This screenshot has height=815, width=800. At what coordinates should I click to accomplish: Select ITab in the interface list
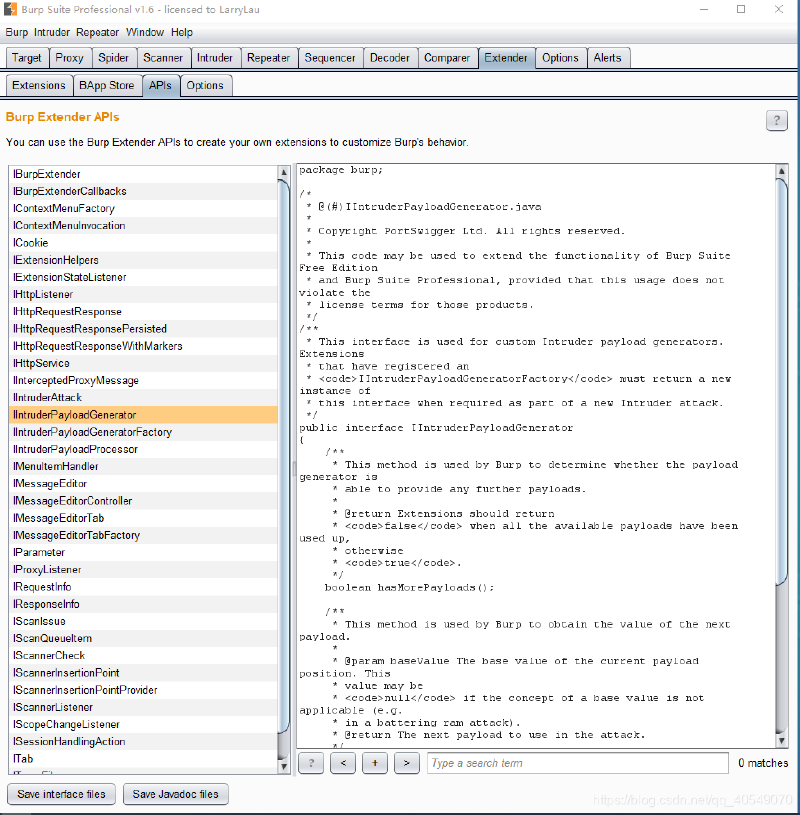pyautogui.click(x=143, y=758)
